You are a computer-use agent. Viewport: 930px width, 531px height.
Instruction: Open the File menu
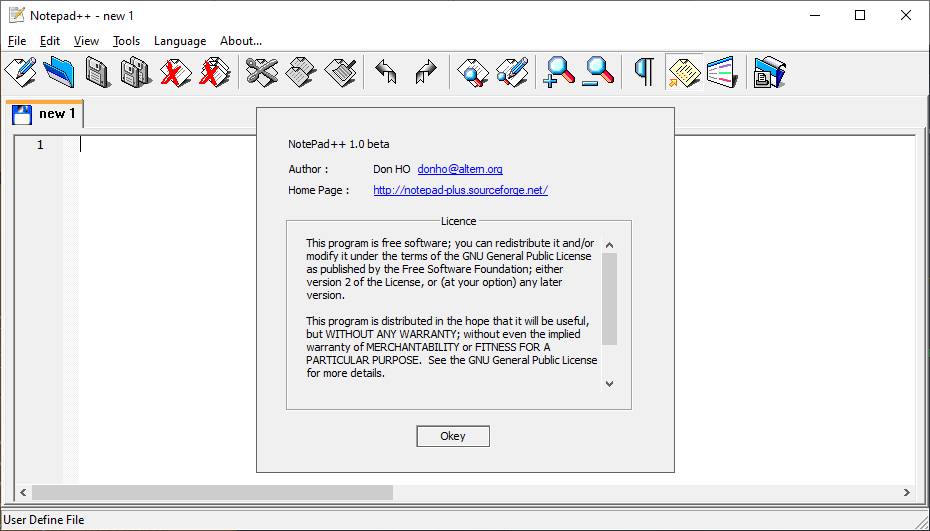17,41
